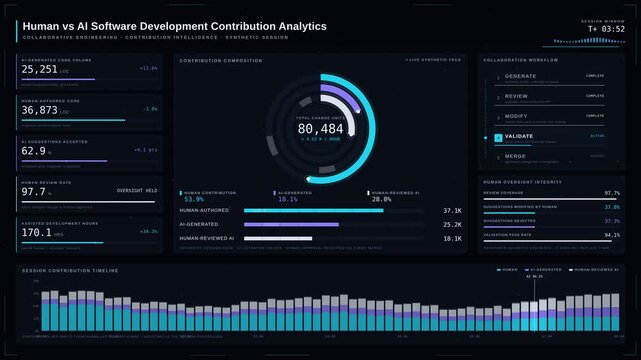Click the purple AI-Generated horizontal bar
The height and width of the screenshot is (360, 641).
291,225
